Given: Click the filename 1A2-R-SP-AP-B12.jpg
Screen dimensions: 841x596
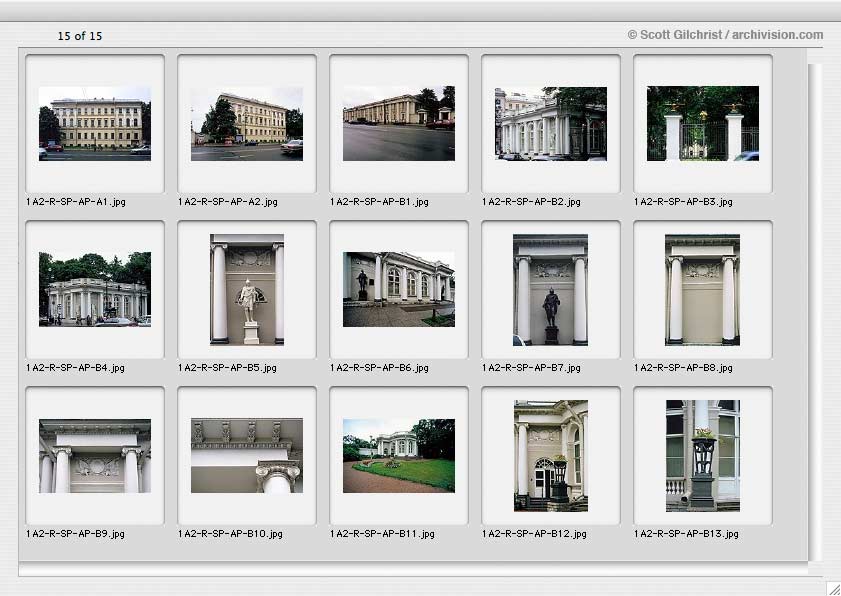Looking at the screenshot, I should click(x=534, y=534).
